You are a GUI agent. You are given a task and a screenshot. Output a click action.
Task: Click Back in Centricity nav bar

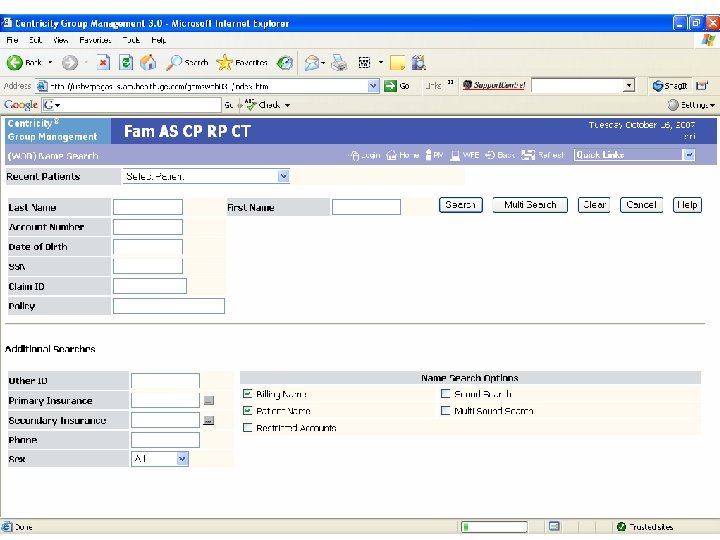point(500,155)
